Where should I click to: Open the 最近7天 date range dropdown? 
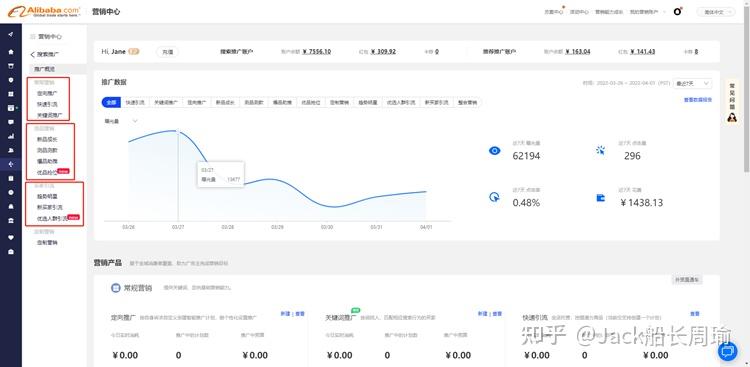[692, 83]
